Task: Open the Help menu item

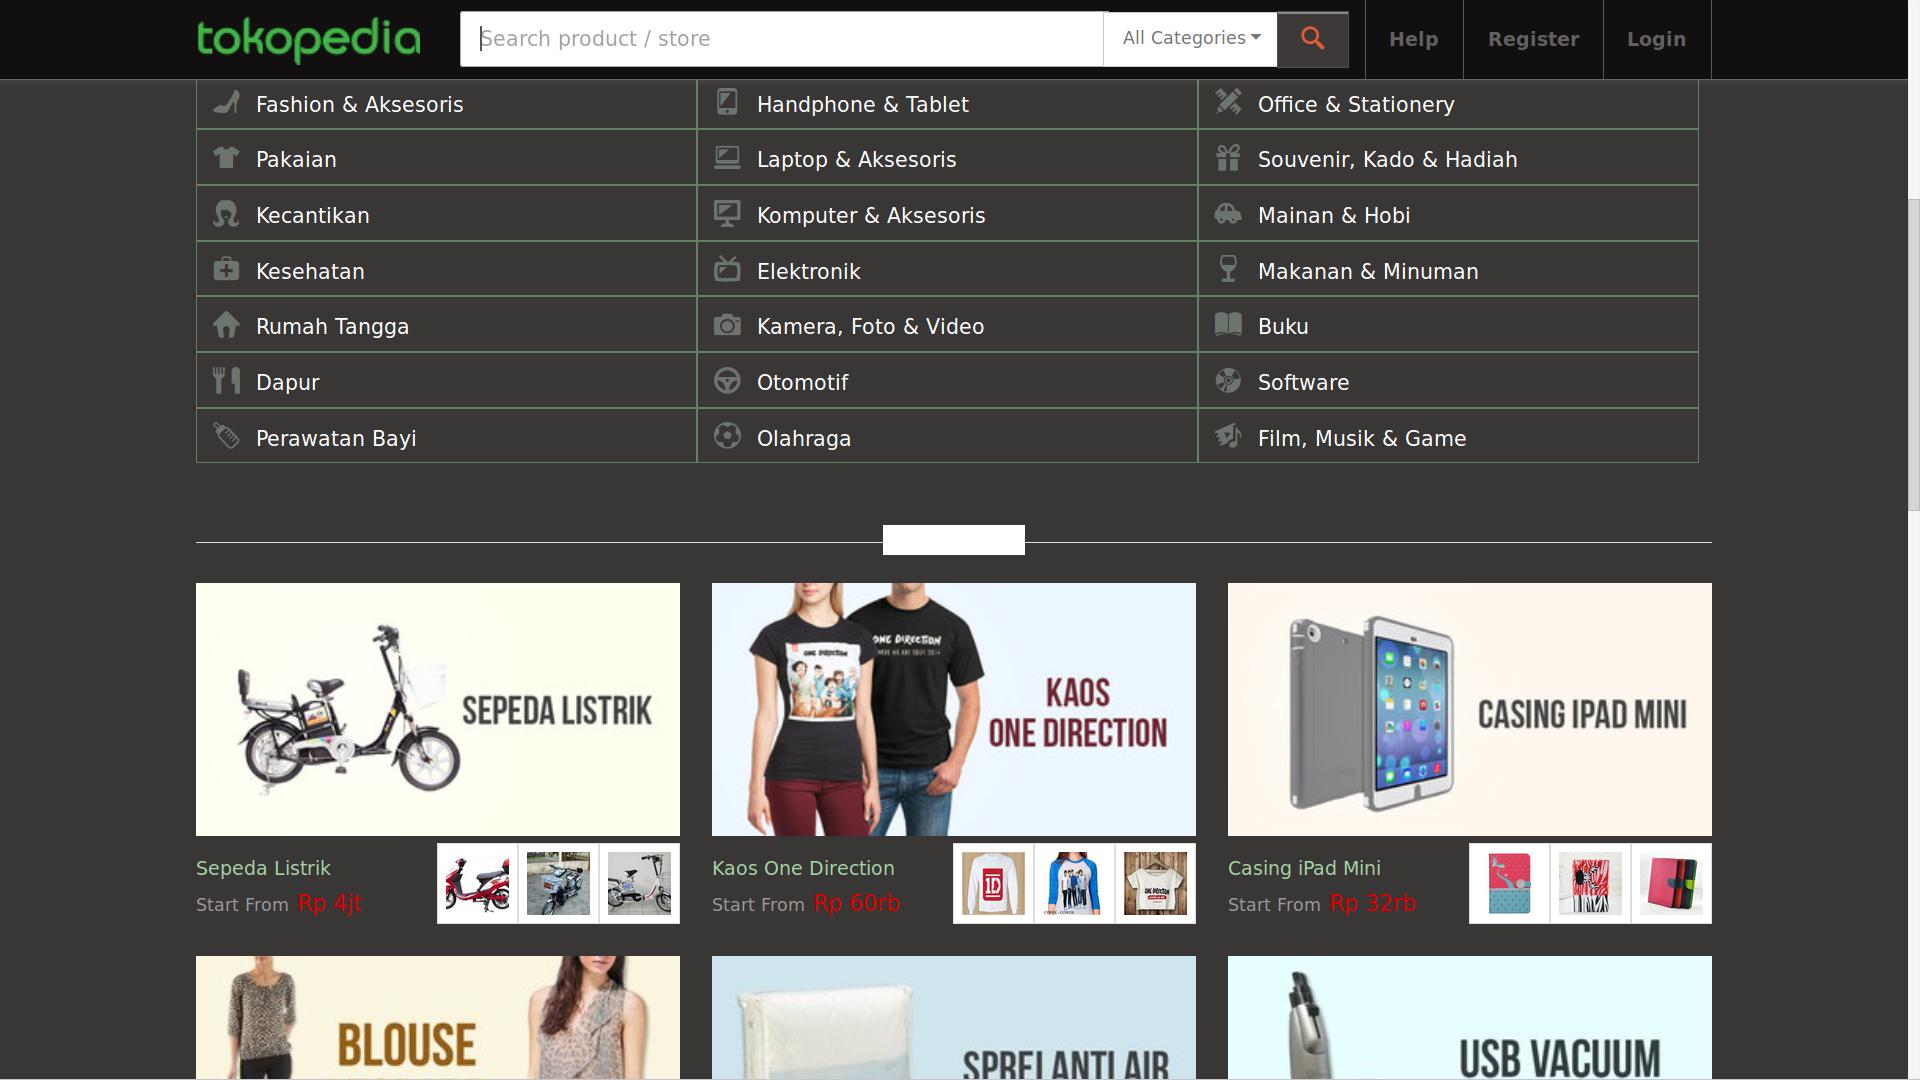Action: [x=1413, y=39]
